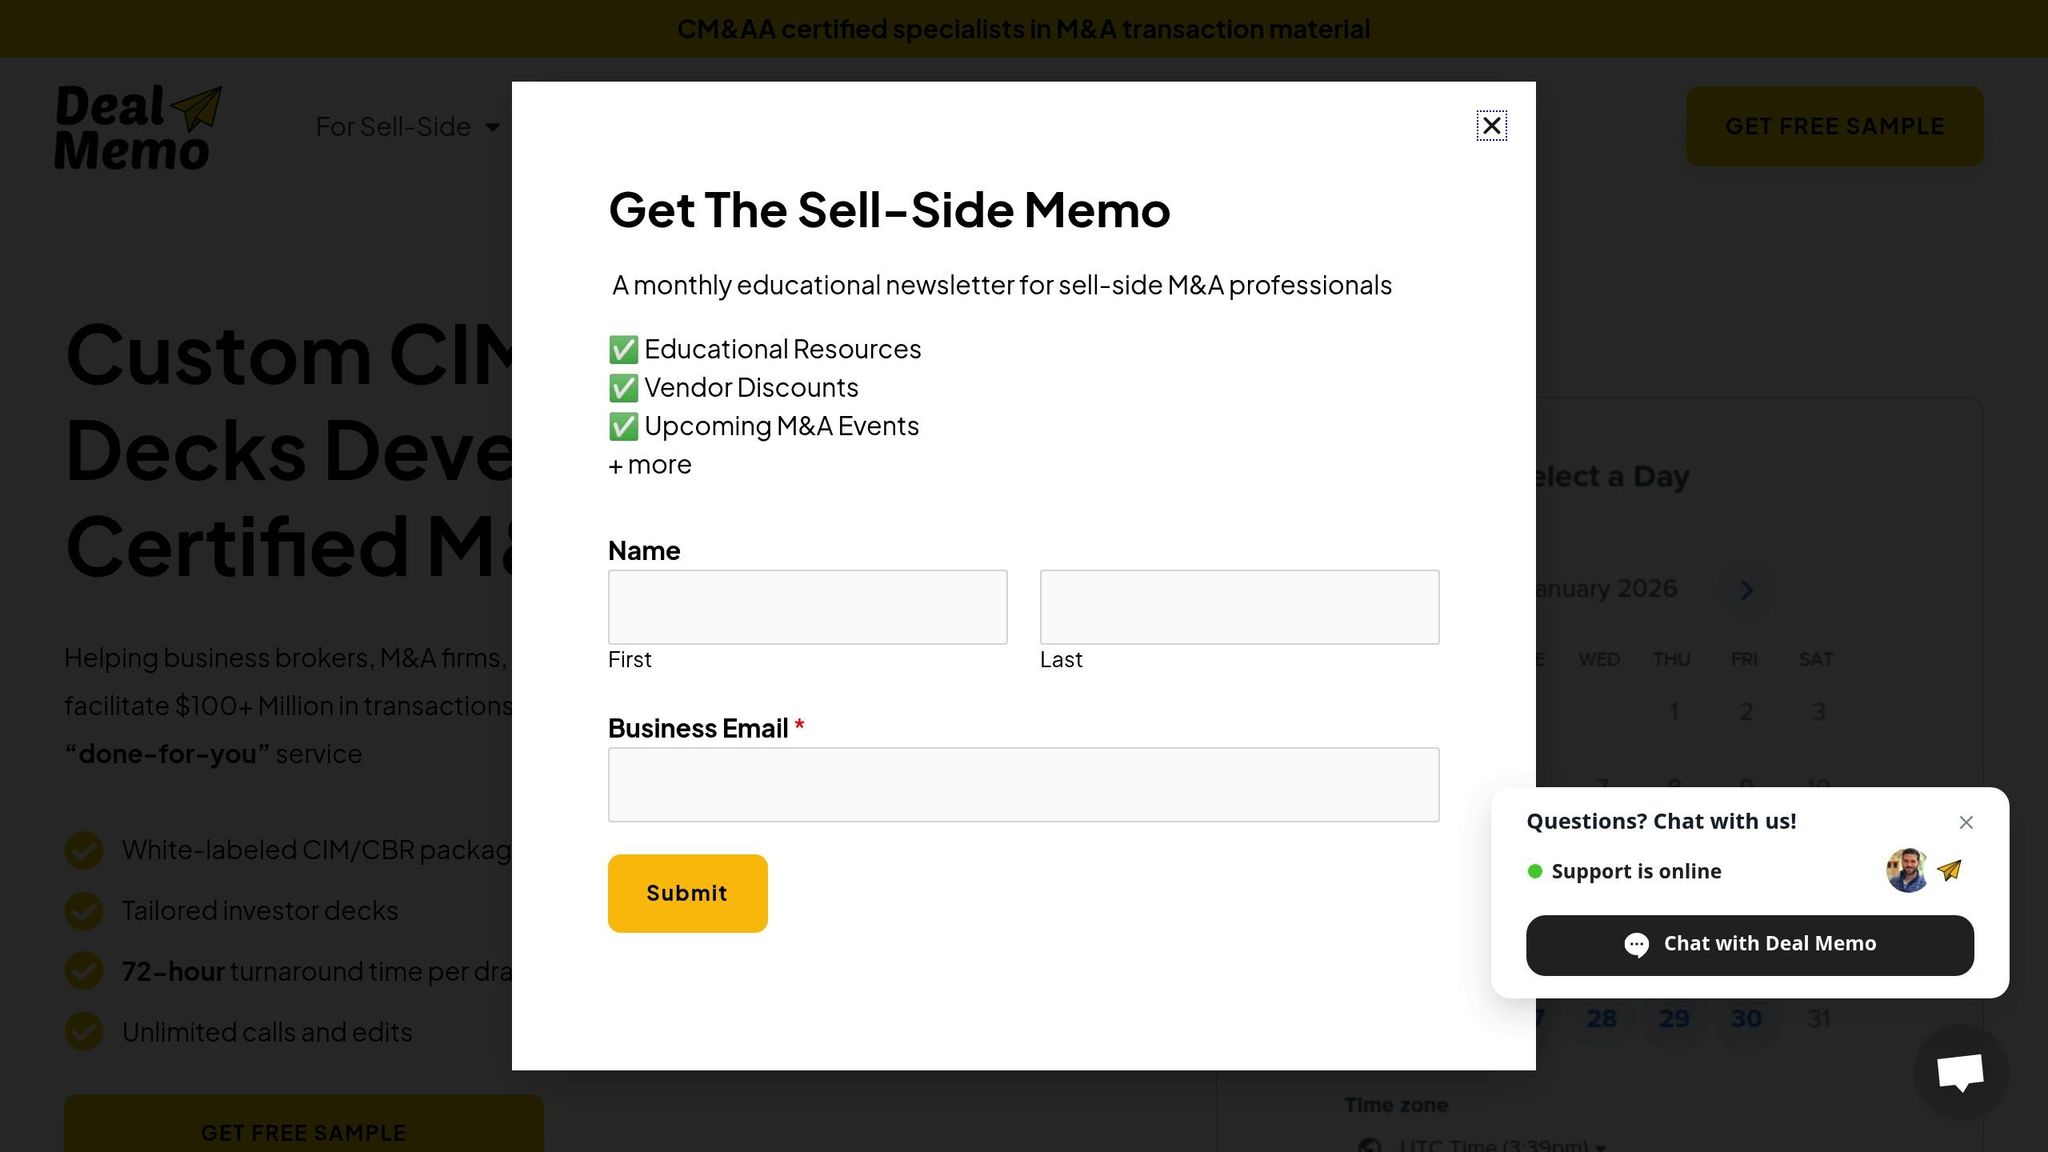2048x1152 pixels.
Task: Click into the First name field
Action: tap(807, 607)
